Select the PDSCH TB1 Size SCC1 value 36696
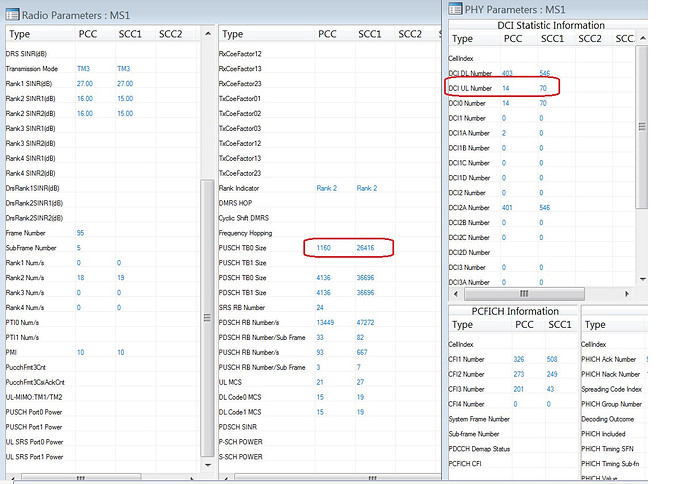Viewport: 690px width, 484px height. coord(365,293)
